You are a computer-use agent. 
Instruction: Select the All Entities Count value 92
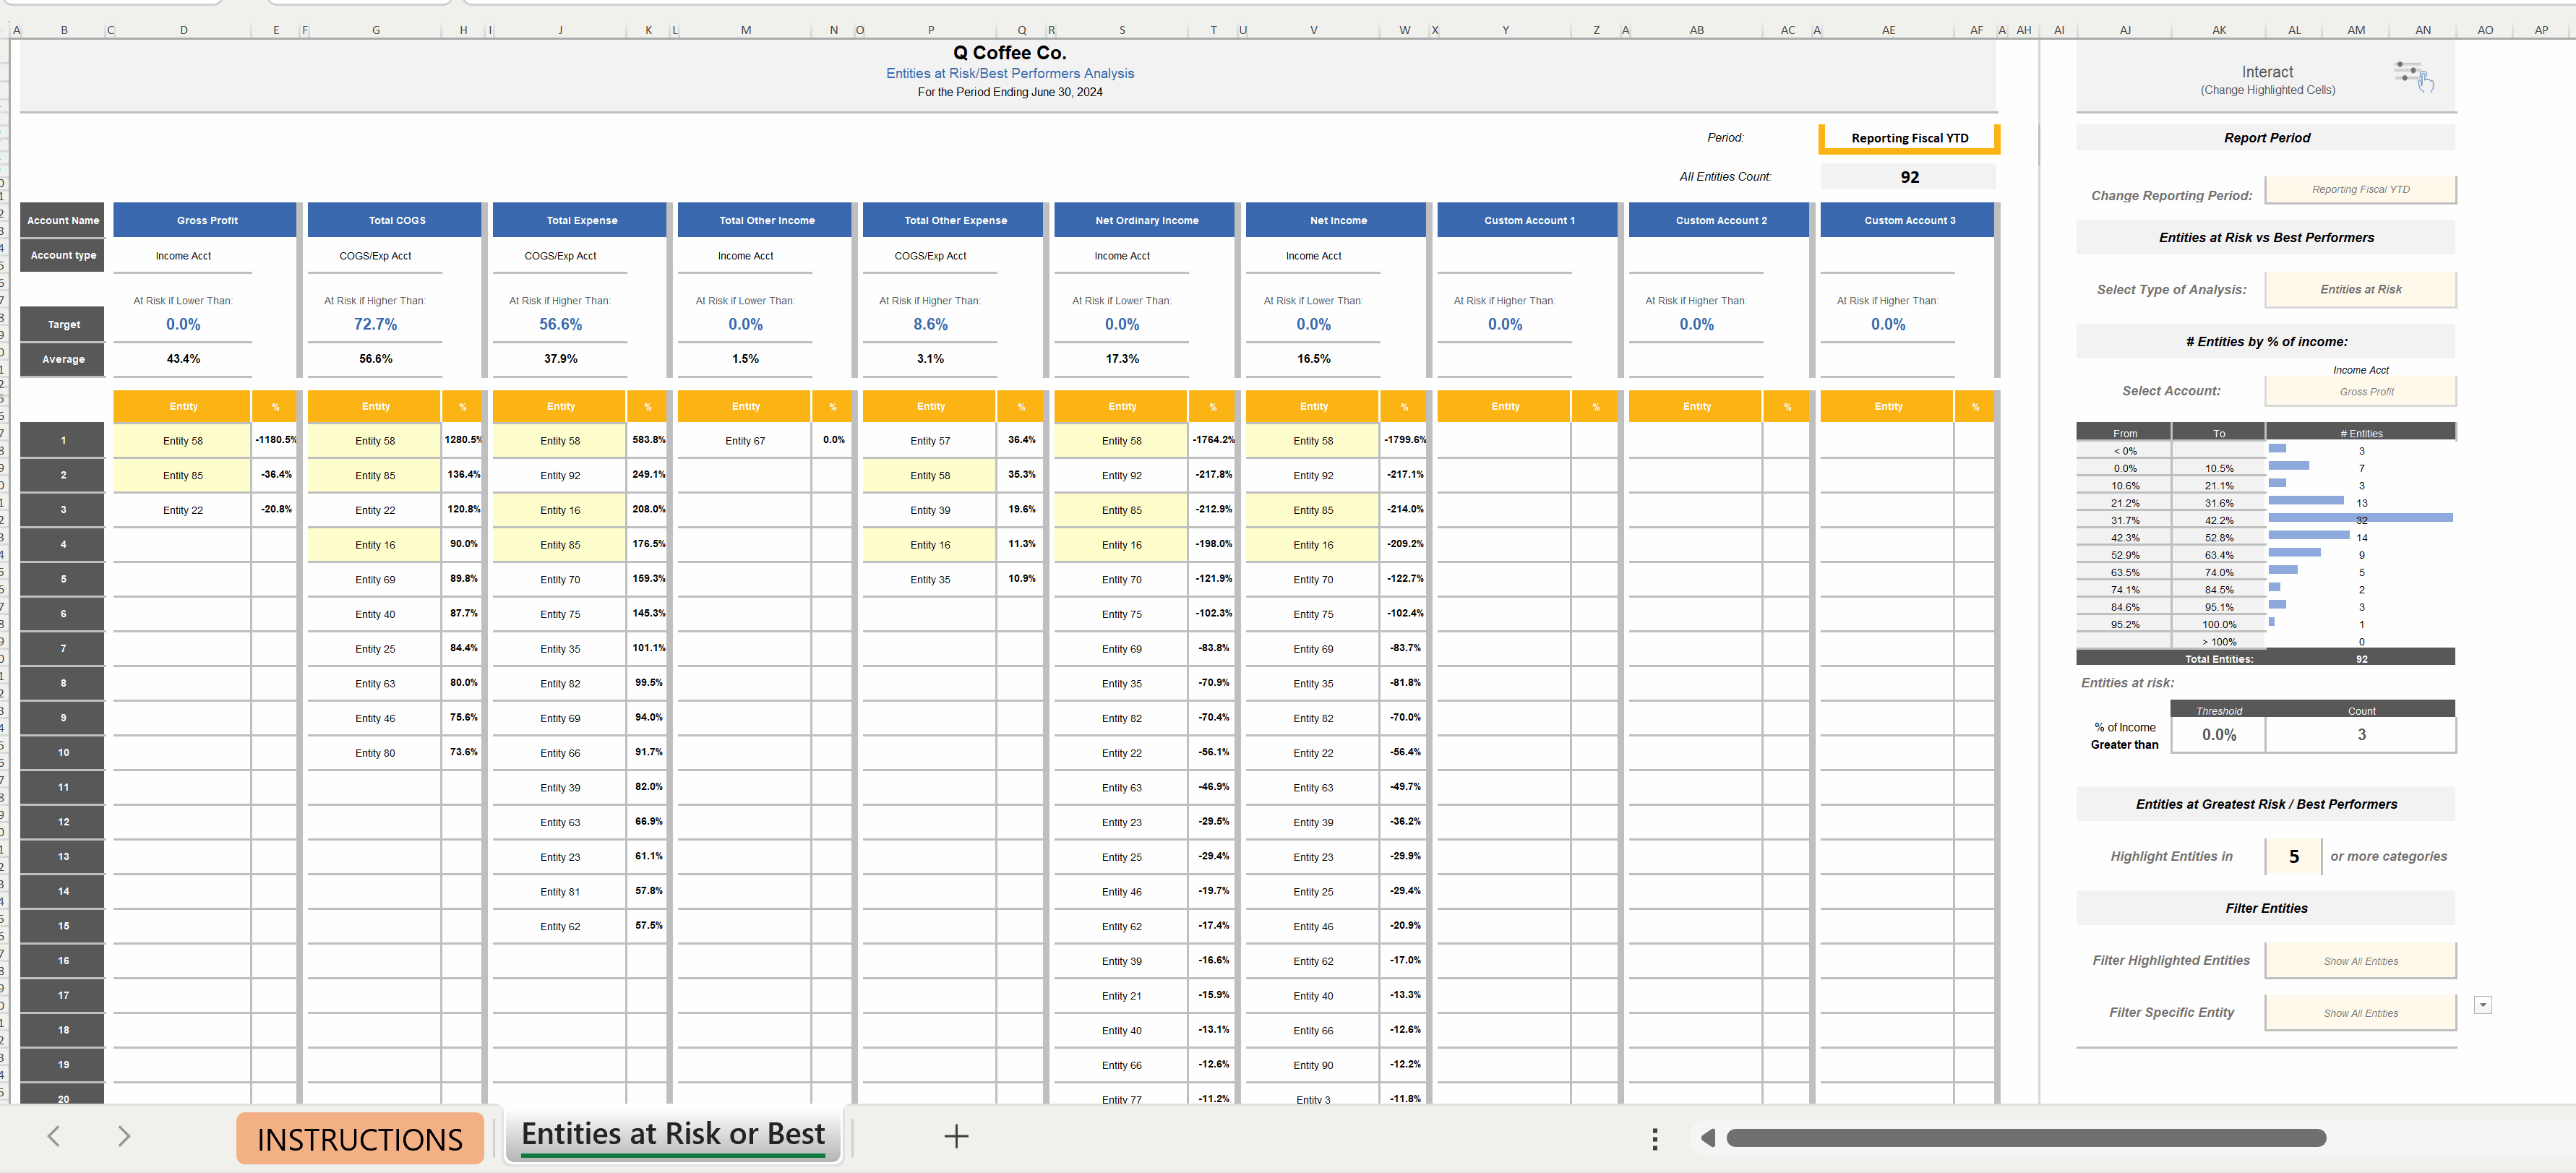pos(1909,177)
